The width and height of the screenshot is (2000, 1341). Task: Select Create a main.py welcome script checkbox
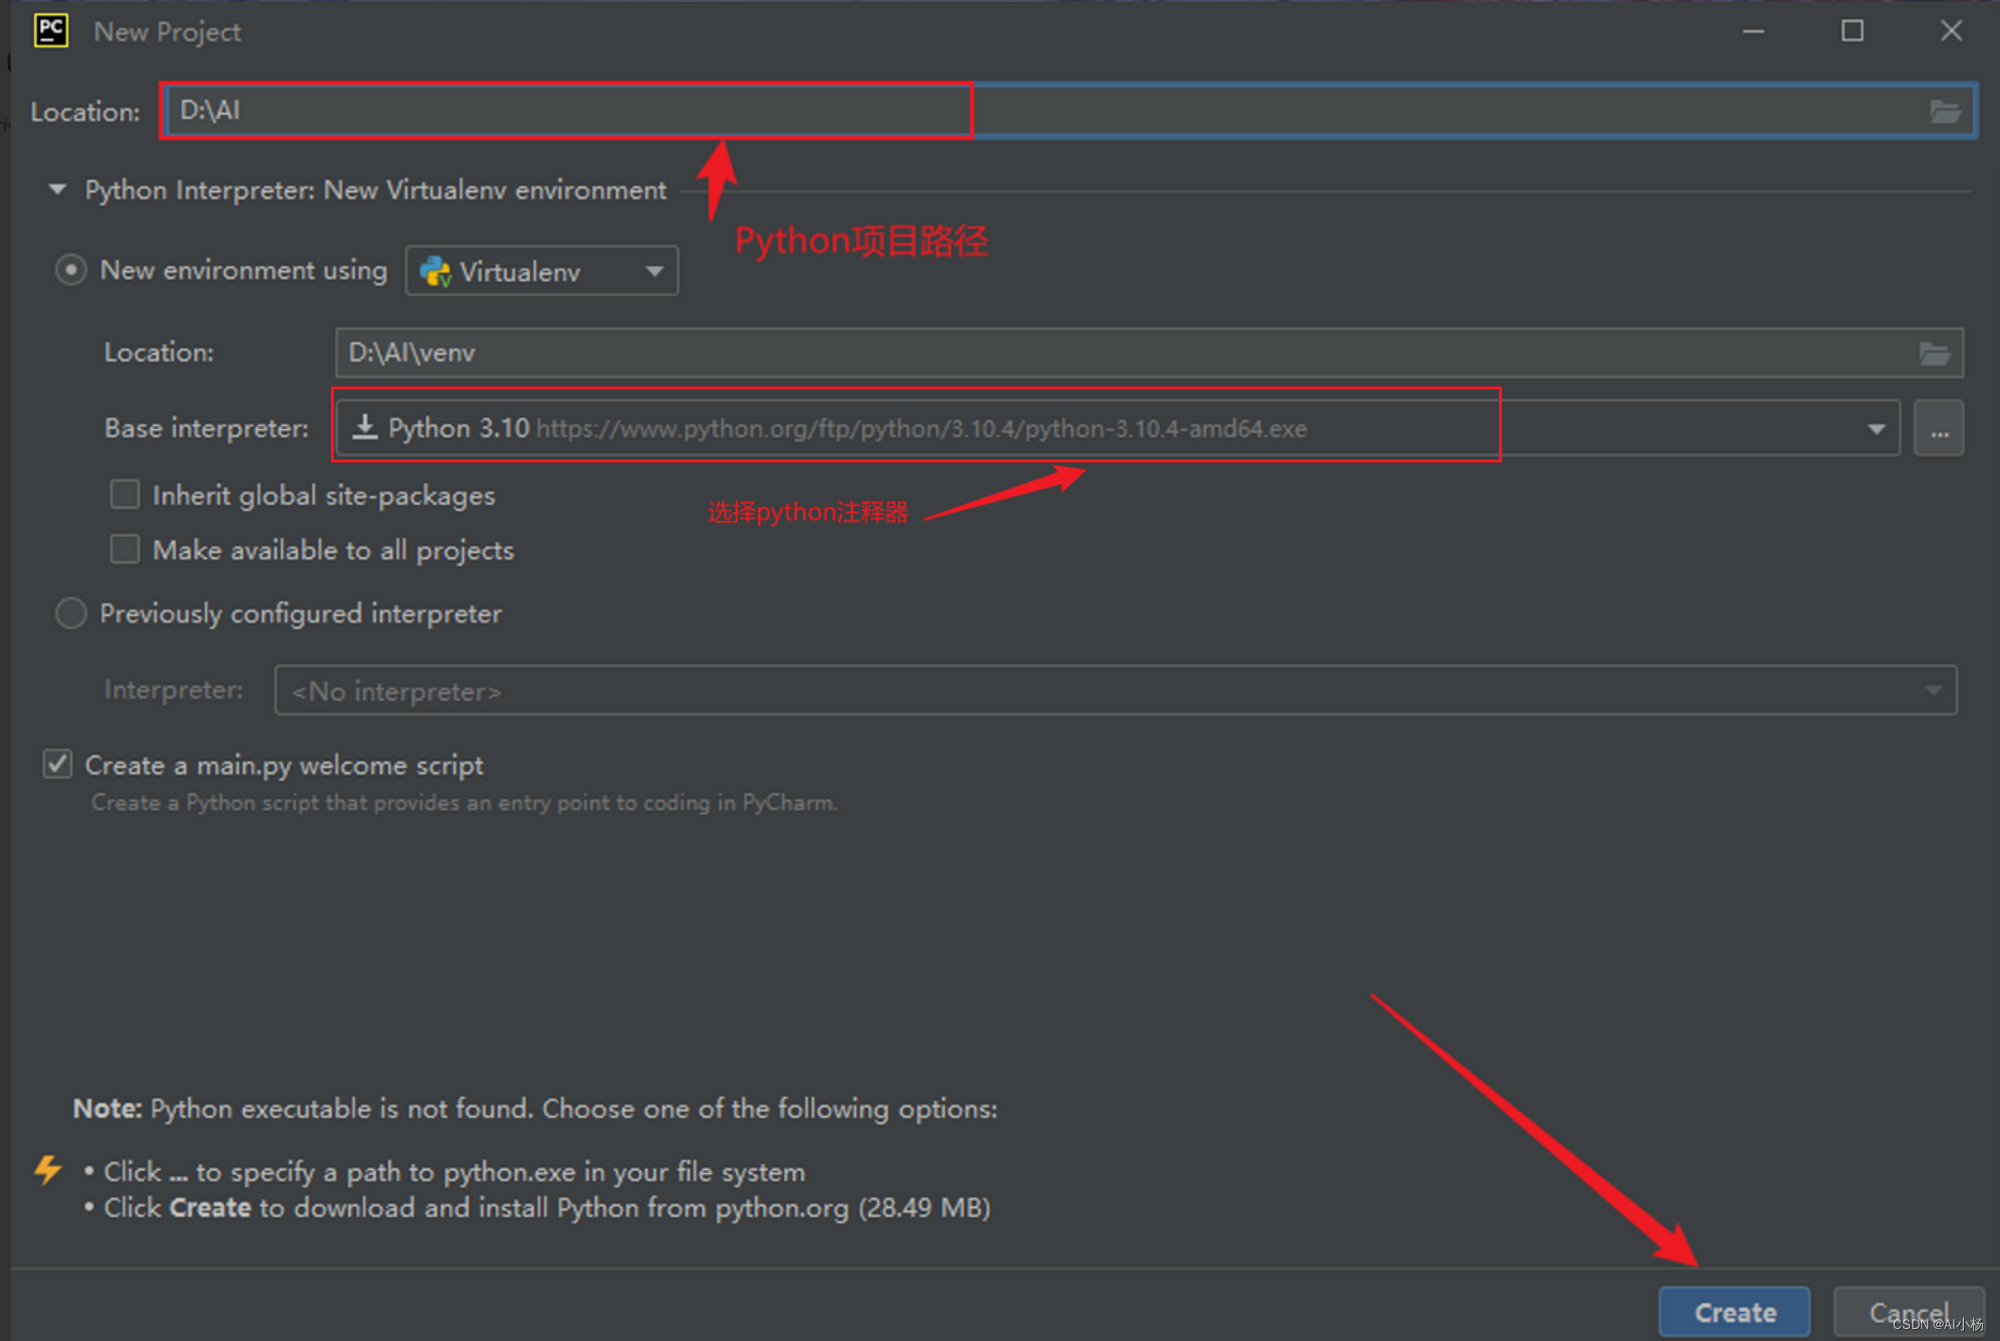pyautogui.click(x=55, y=765)
